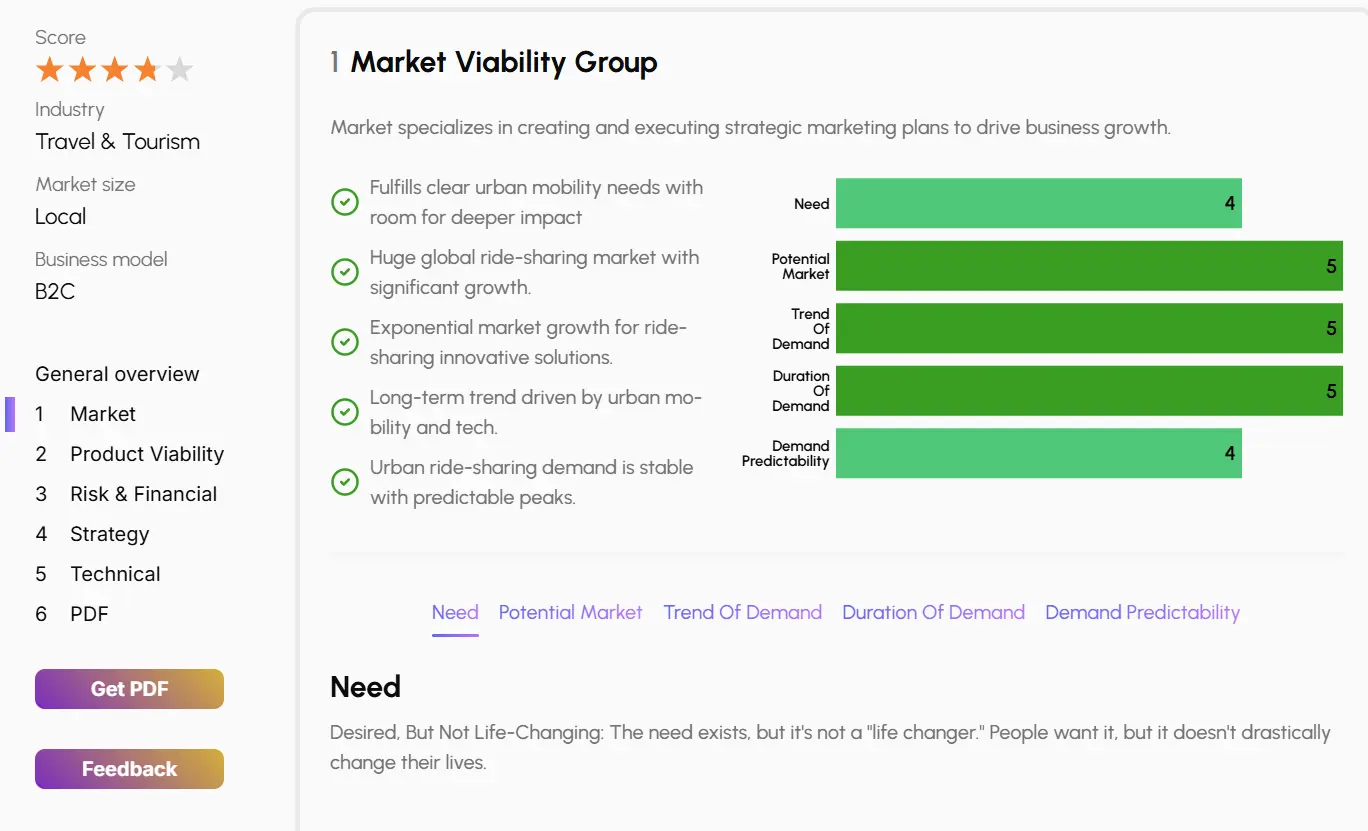Switch to the Duration Of Demand tab

(x=933, y=612)
